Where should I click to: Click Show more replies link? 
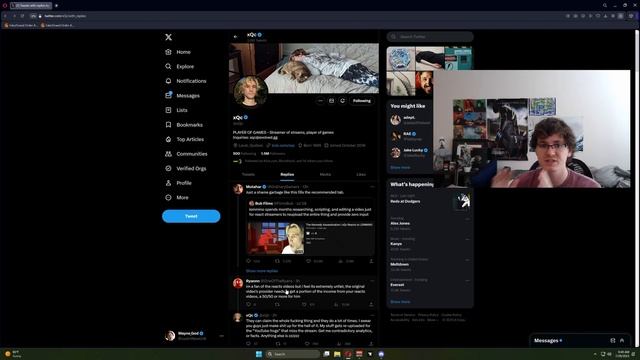click(262, 271)
